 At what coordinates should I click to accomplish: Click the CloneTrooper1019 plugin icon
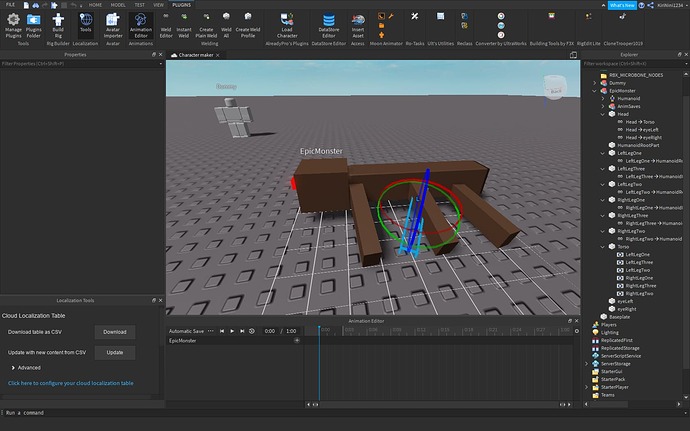pyautogui.click(x=623, y=16)
